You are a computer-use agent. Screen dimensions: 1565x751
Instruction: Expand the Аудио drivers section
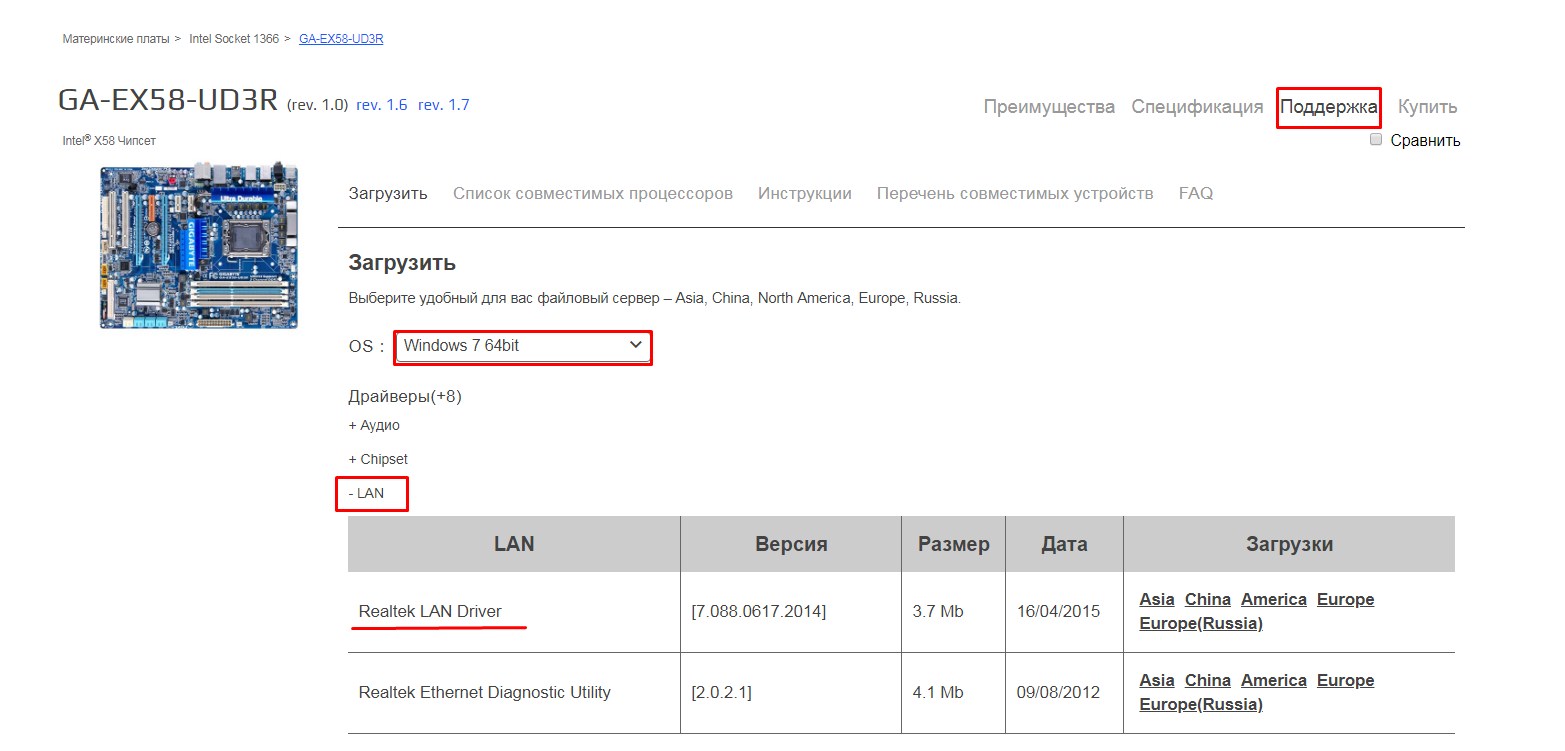point(374,425)
